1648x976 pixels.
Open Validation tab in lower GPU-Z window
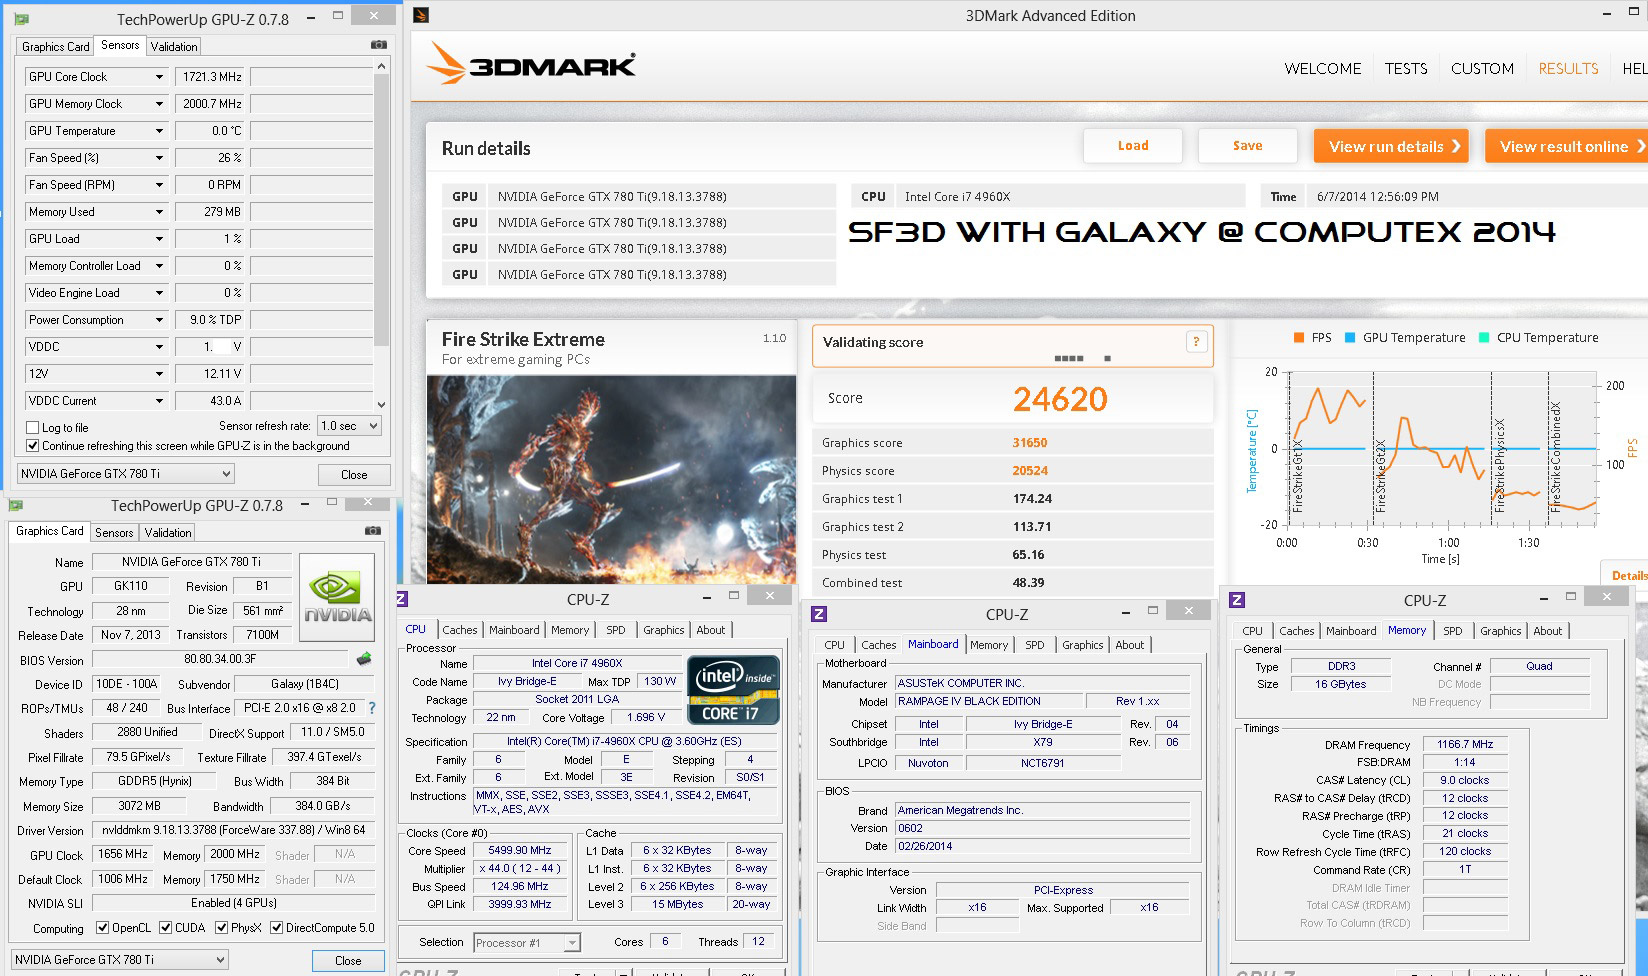pos(168,533)
